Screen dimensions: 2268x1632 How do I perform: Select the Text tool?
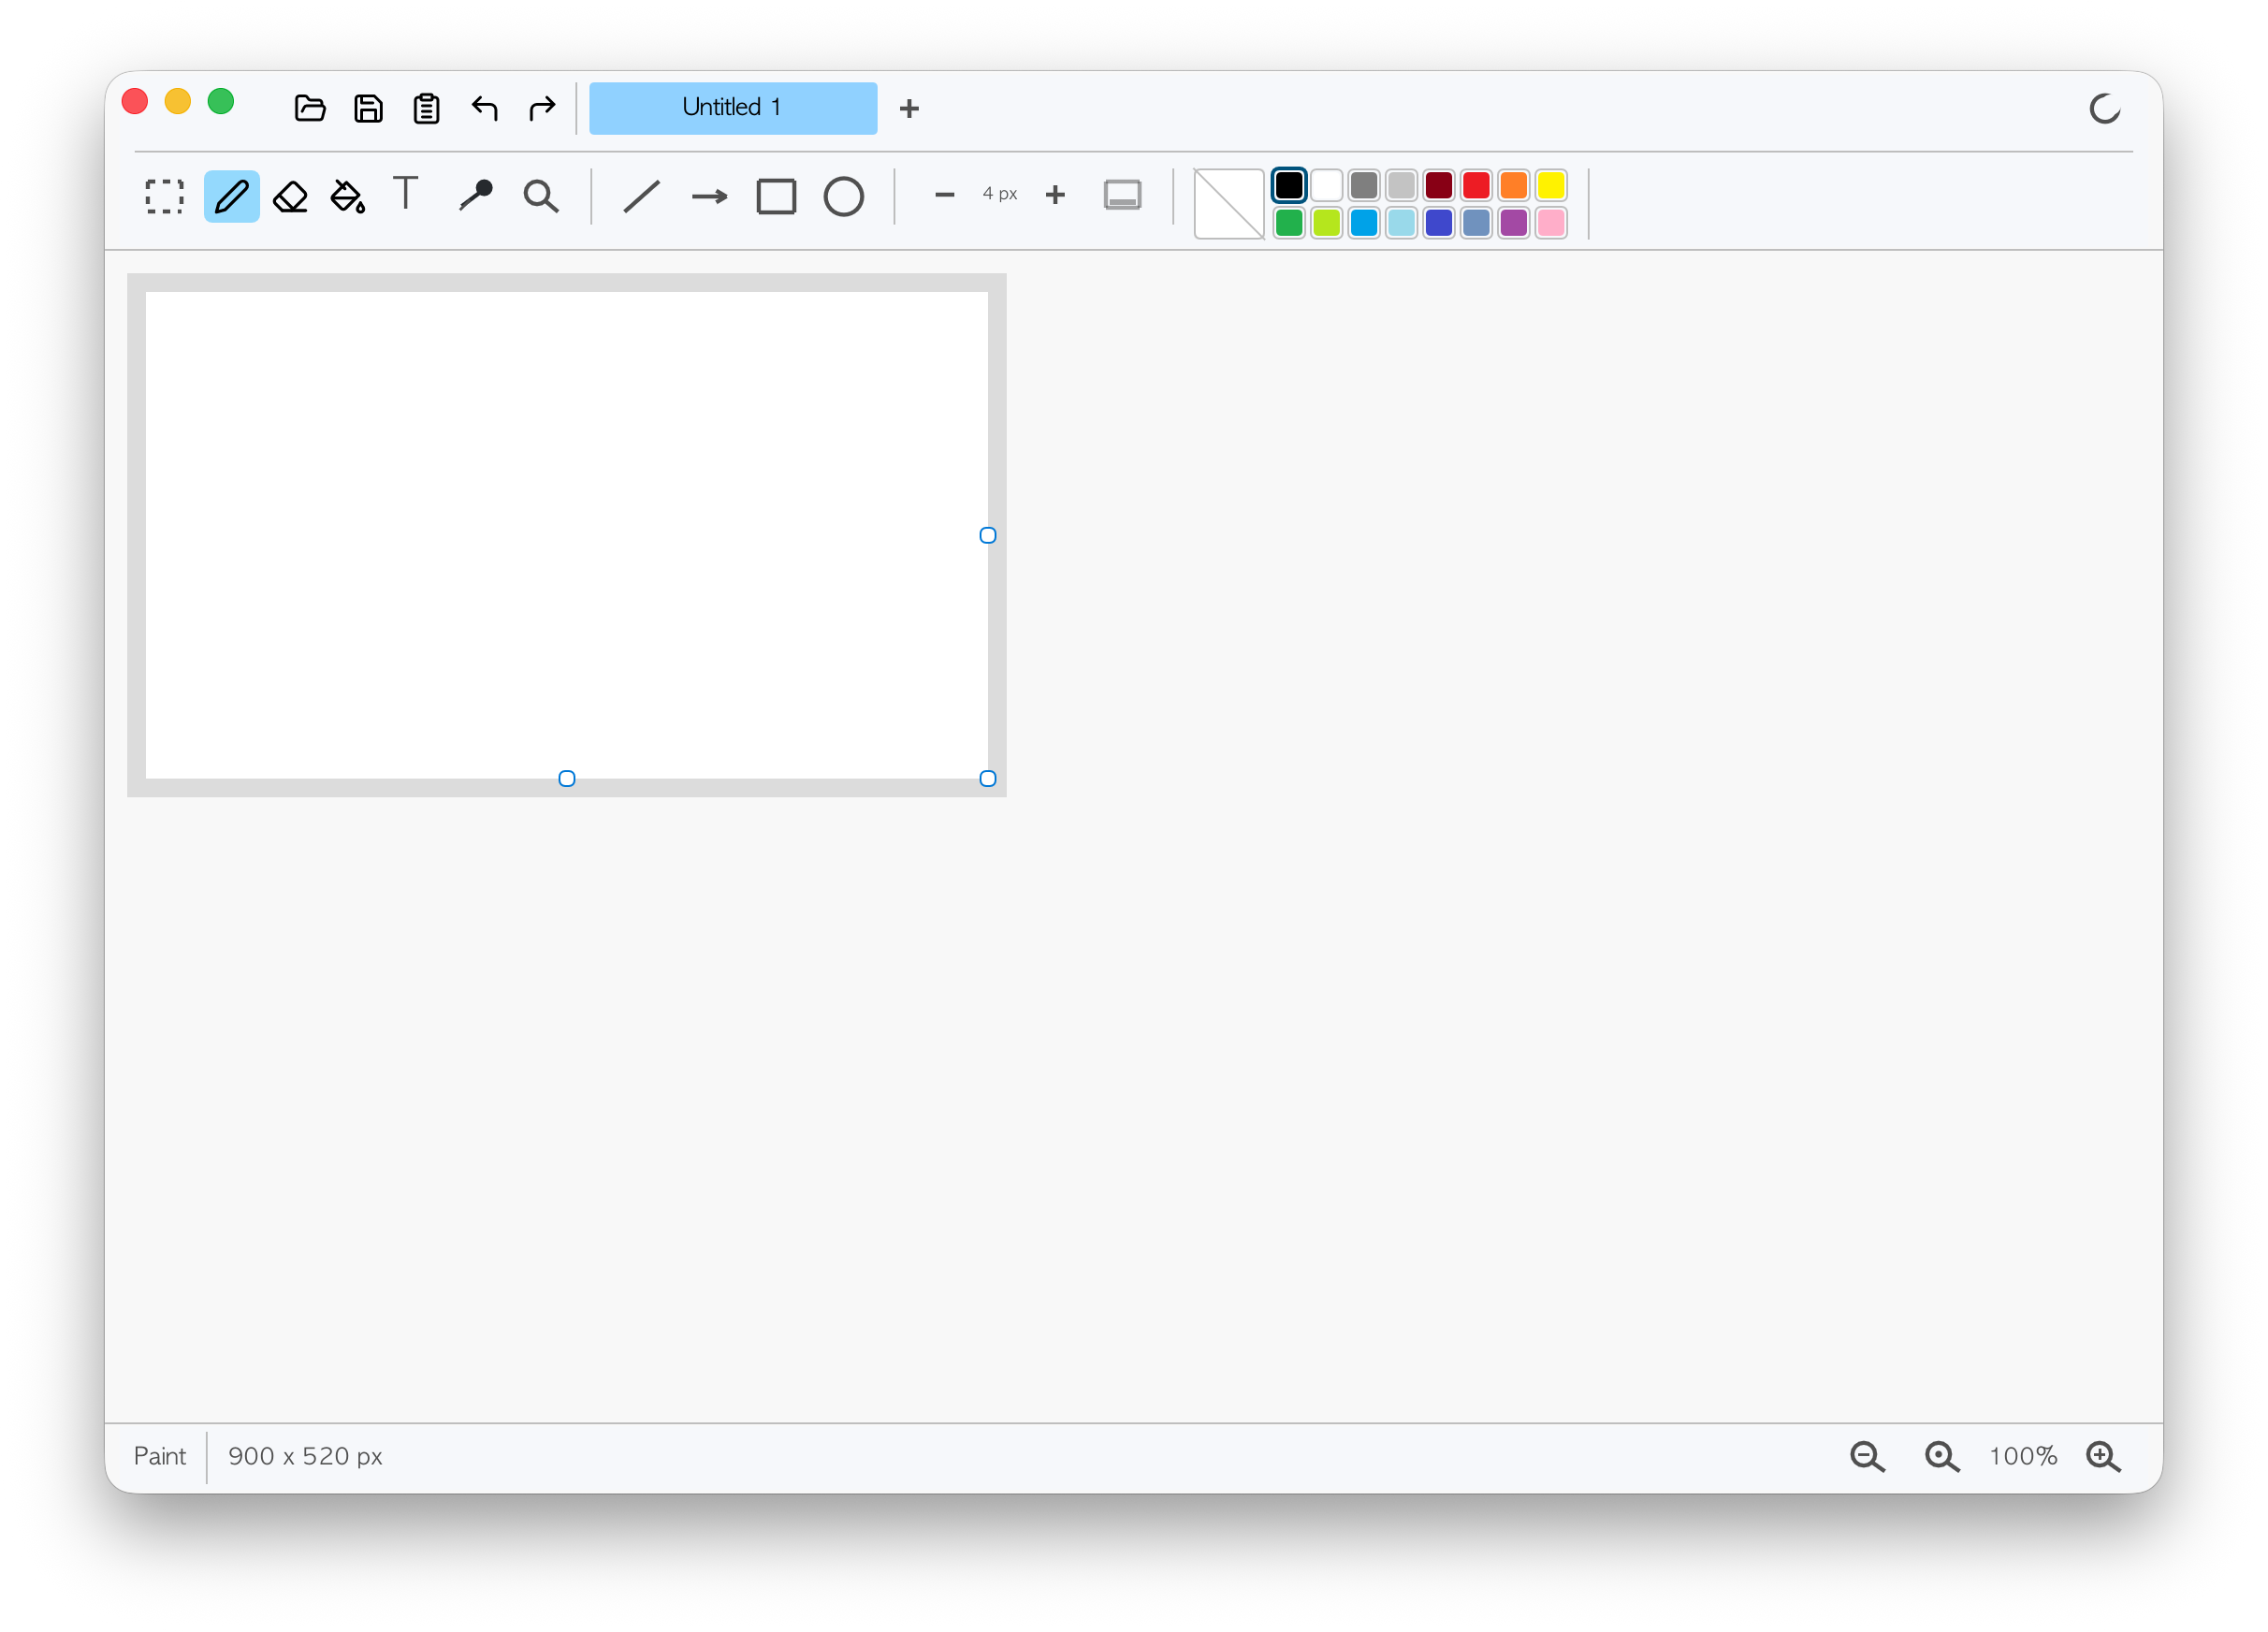pos(405,193)
